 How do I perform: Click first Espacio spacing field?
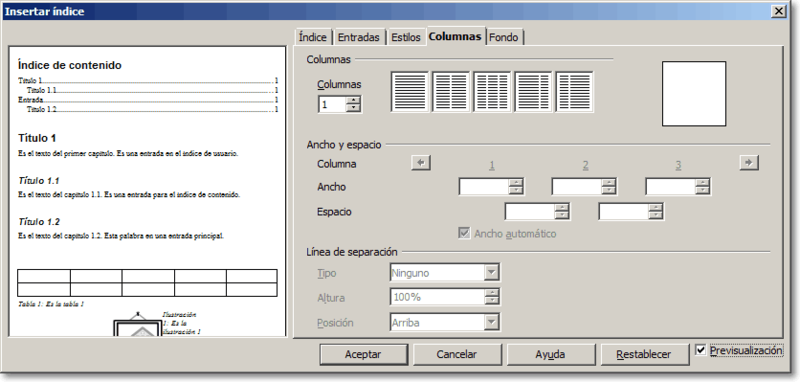pyautogui.click(x=530, y=211)
